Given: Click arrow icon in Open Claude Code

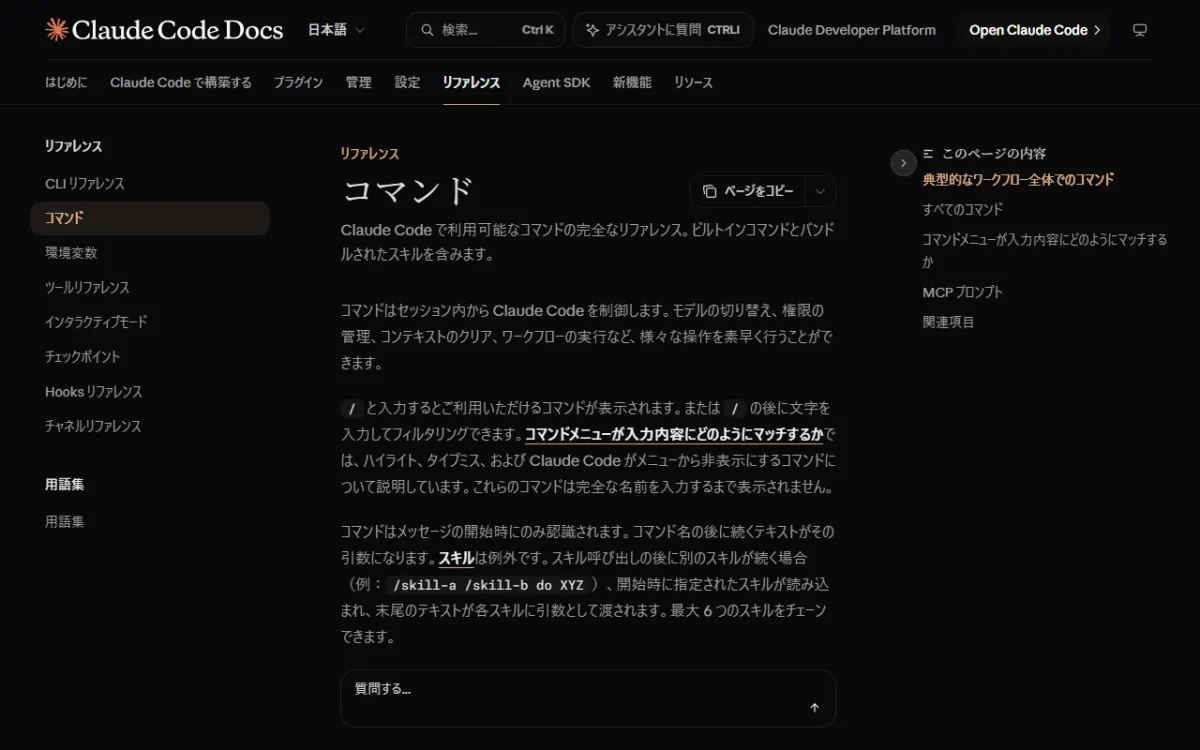Looking at the screenshot, I should click(1097, 30).
